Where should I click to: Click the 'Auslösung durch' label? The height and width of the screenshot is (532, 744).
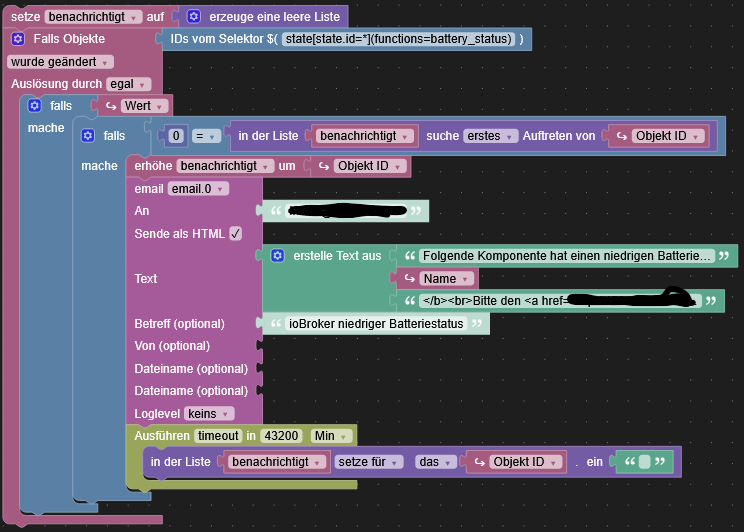point(56,84)
